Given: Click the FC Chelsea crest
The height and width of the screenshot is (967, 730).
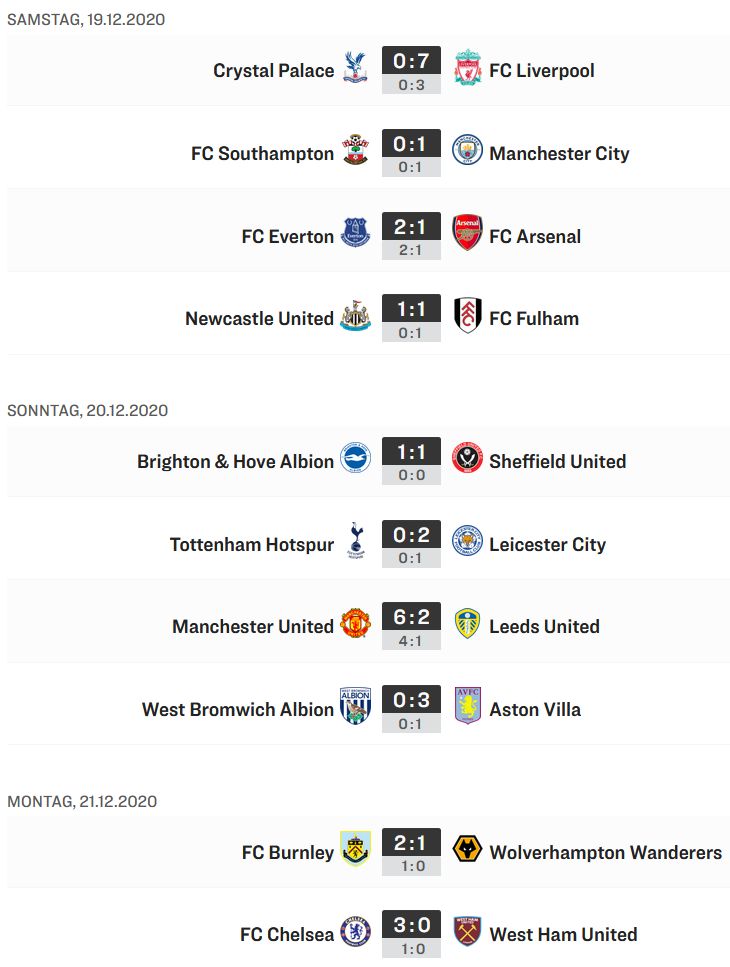Looking at the screenshot, I should coord(355,932).
